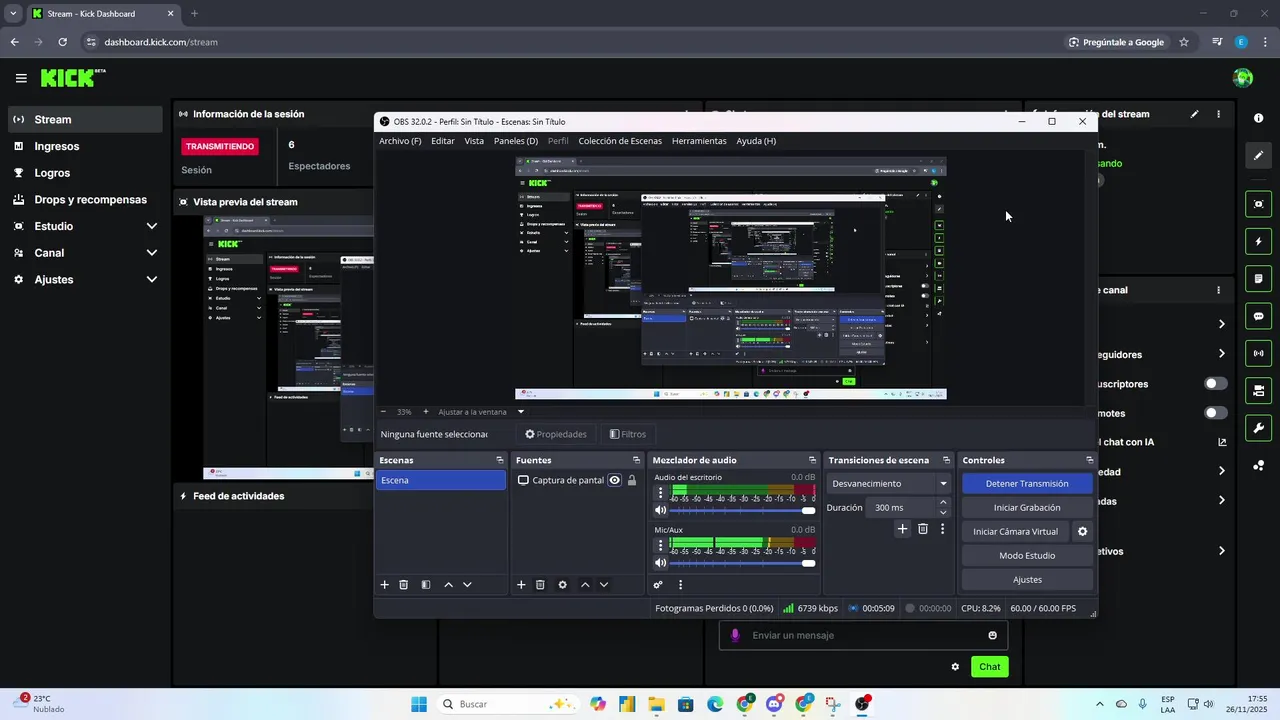This screenshot has height=720, width=1280.
Task: Expand the Canal section in Kick sidebar
Action: coord(152,253)
